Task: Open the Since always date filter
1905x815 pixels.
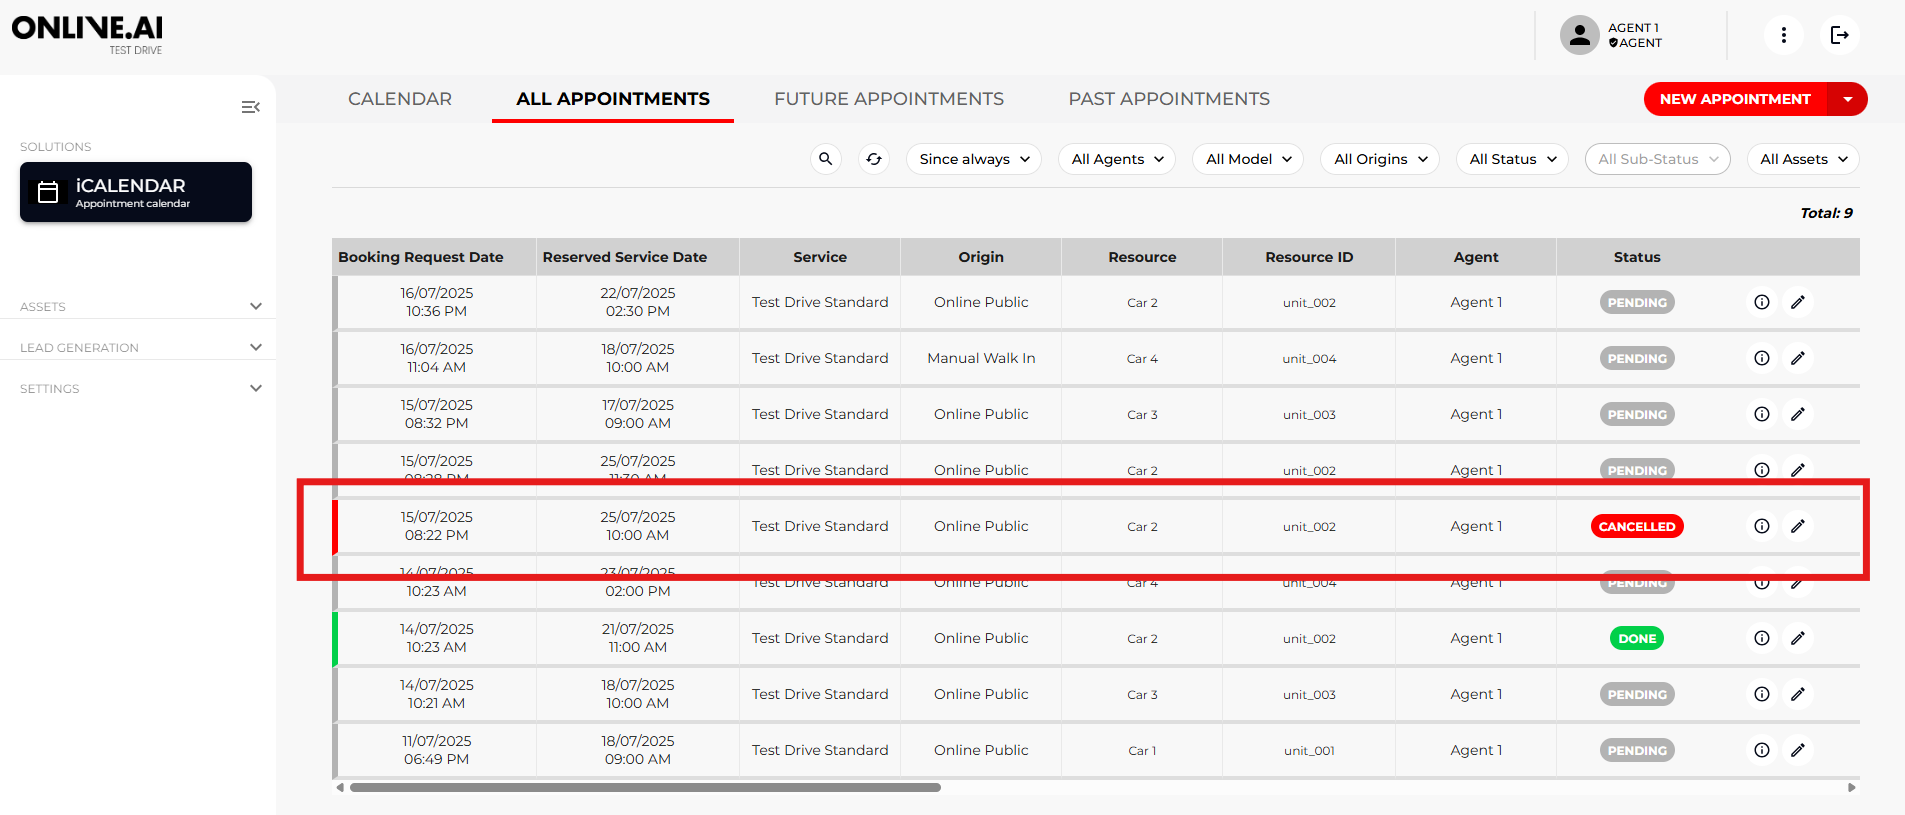Action: pos(973,159)
